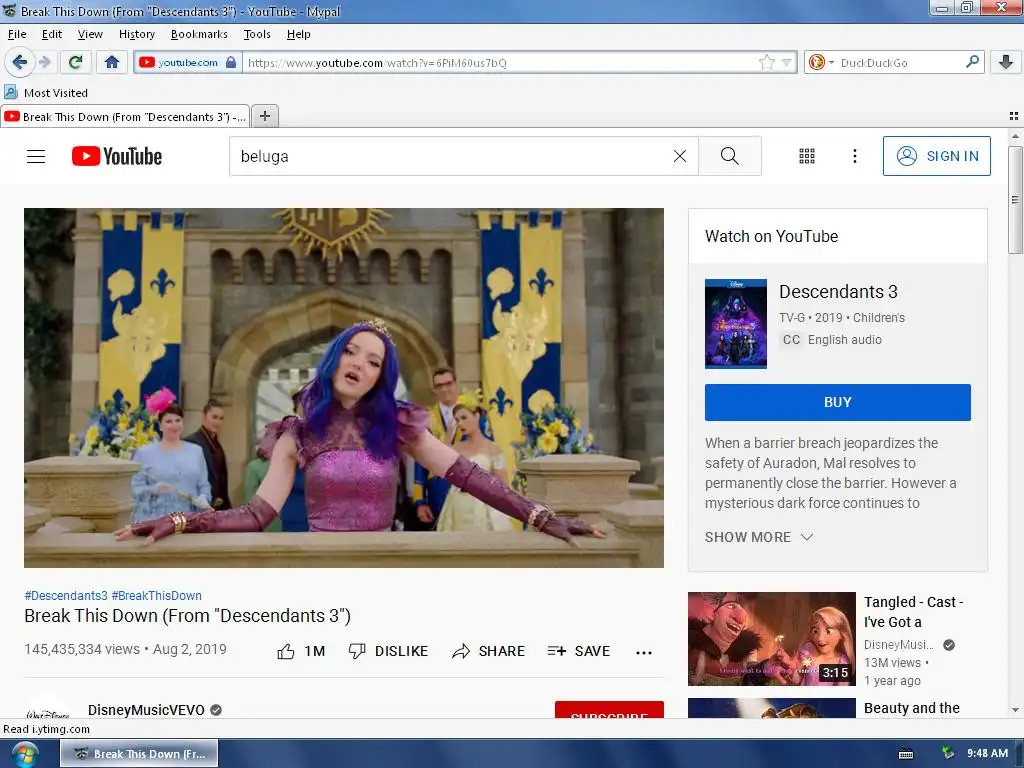Screen dimensions: 1024x768
Task: Click the taskbar keyboard tray icon
Action: [x=906, y=754]
